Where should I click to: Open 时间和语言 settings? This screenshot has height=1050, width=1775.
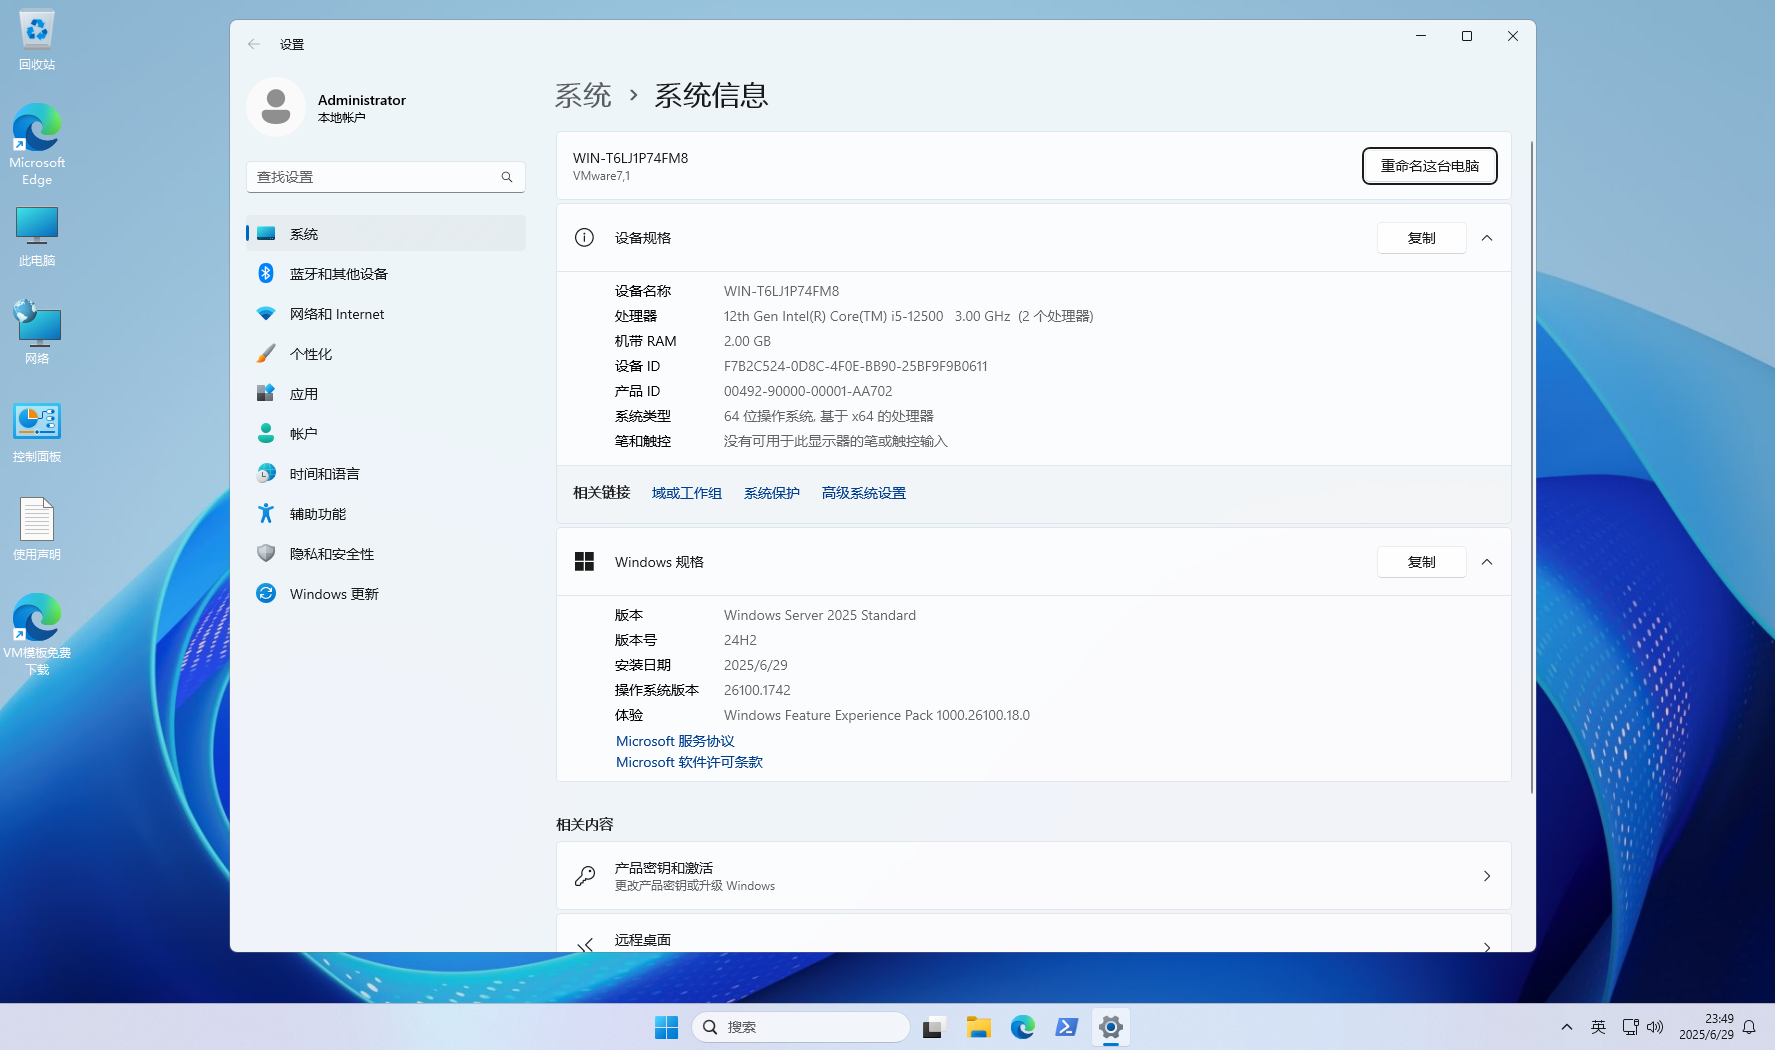point(386,474)
